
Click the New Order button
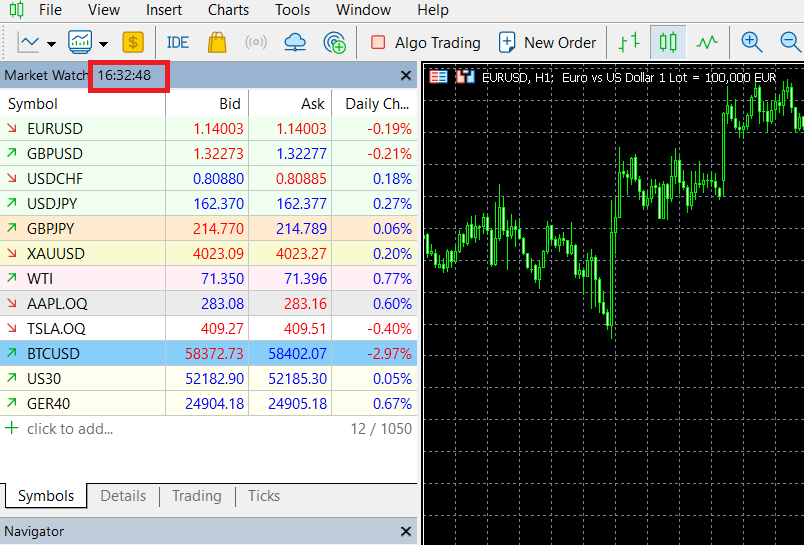[547, 43]
